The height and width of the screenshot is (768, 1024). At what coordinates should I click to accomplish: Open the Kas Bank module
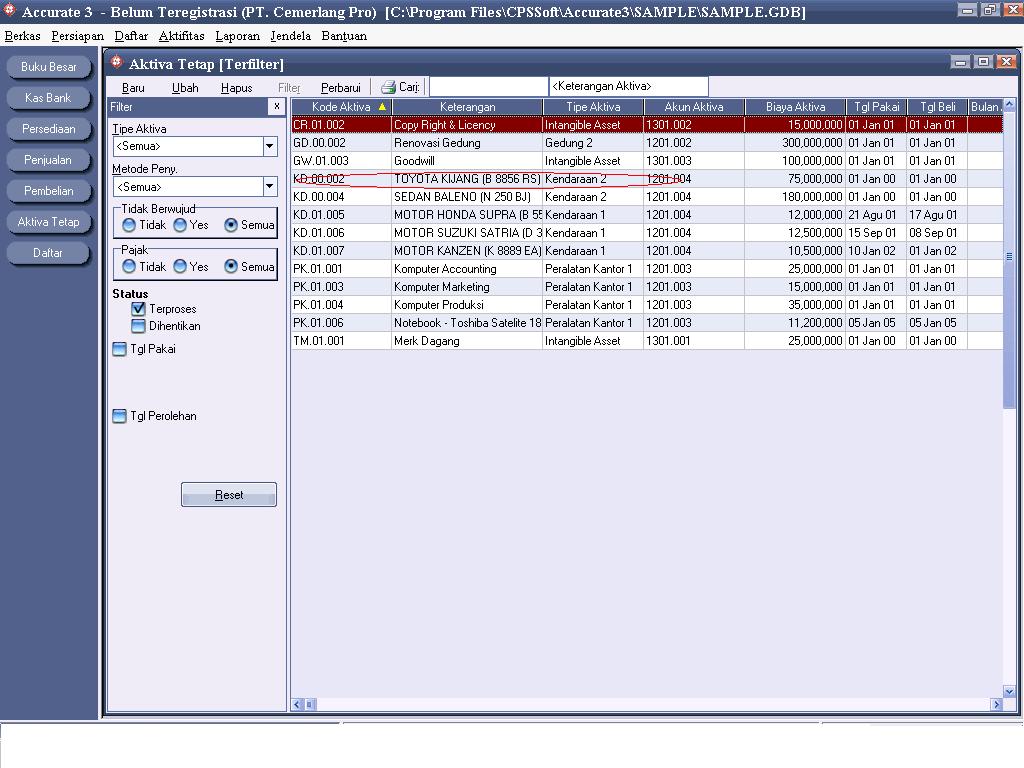tap(49, 98)
